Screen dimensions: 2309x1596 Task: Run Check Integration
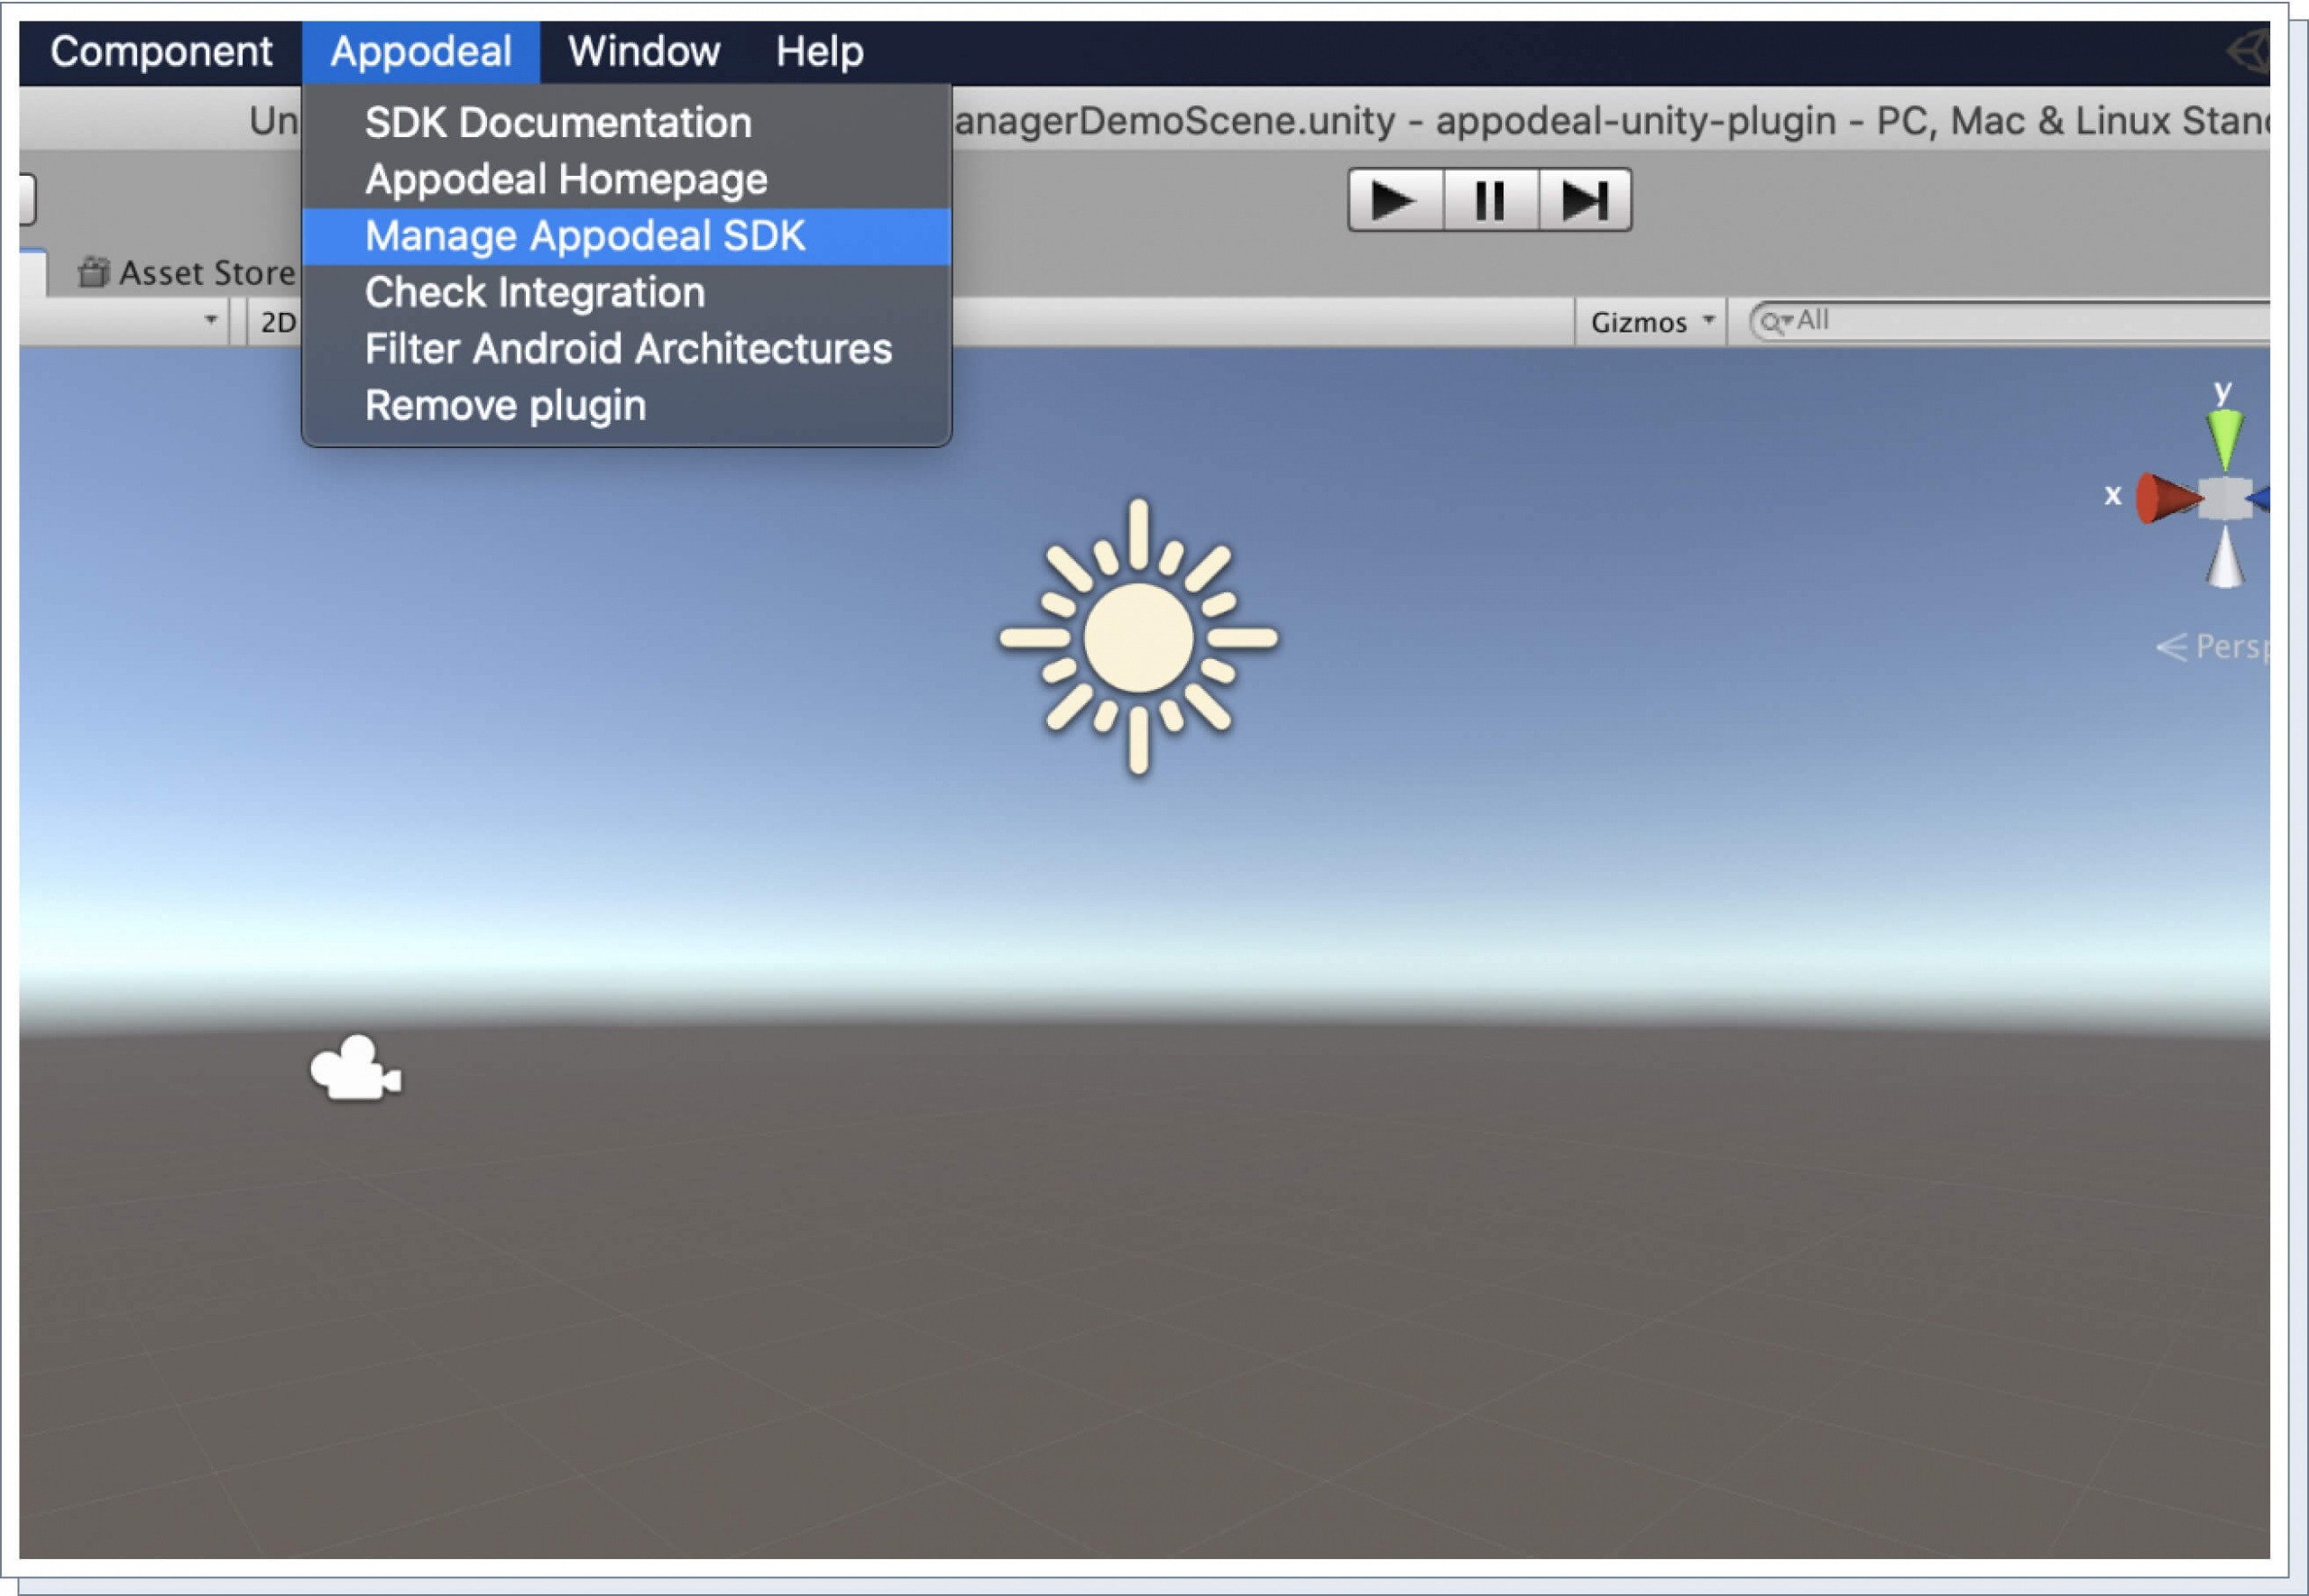tap(627, 293)
